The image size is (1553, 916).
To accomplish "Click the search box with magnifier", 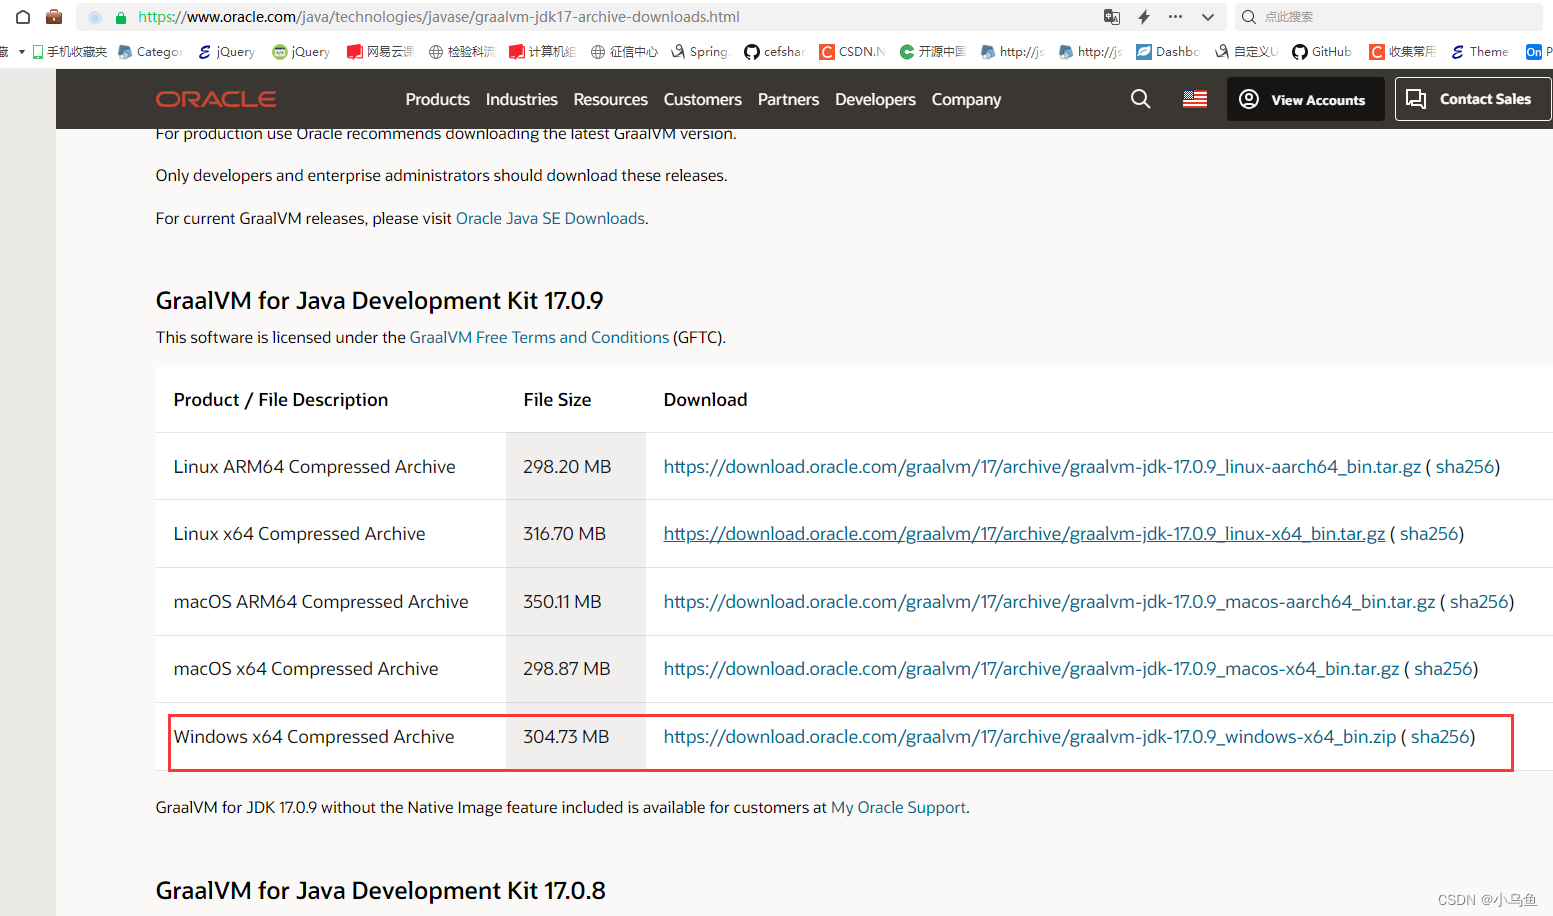I will [x=1390, y=17].
